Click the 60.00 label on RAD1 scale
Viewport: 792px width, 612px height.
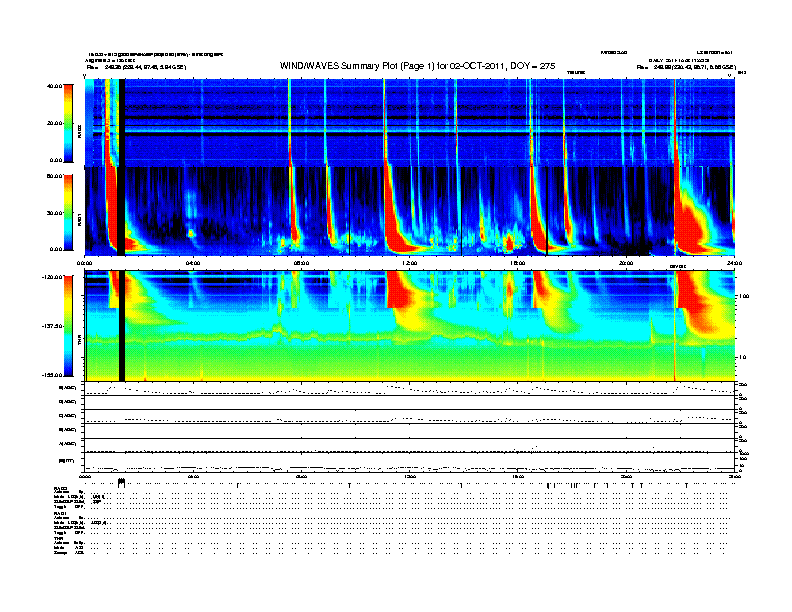55,176
